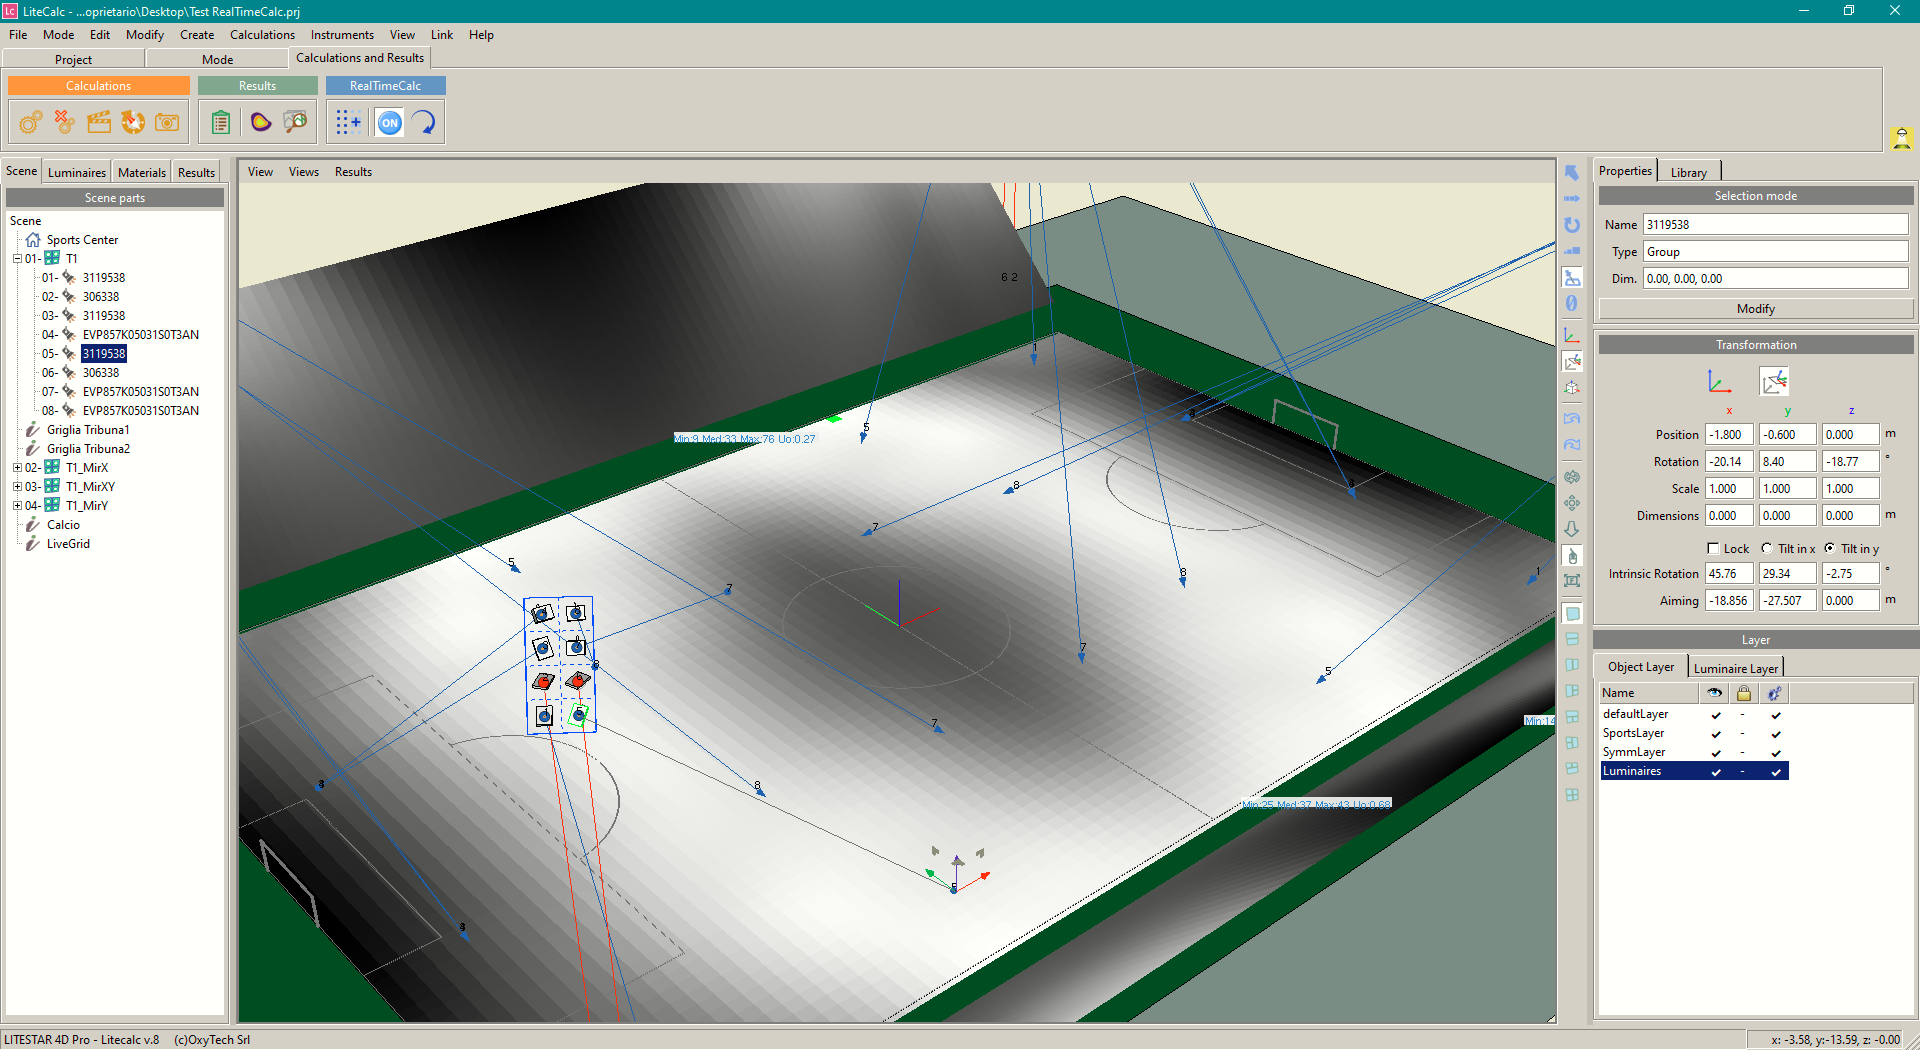
Task: Expand the T1_MirY tree node
Action: click(x=17, y=506)
